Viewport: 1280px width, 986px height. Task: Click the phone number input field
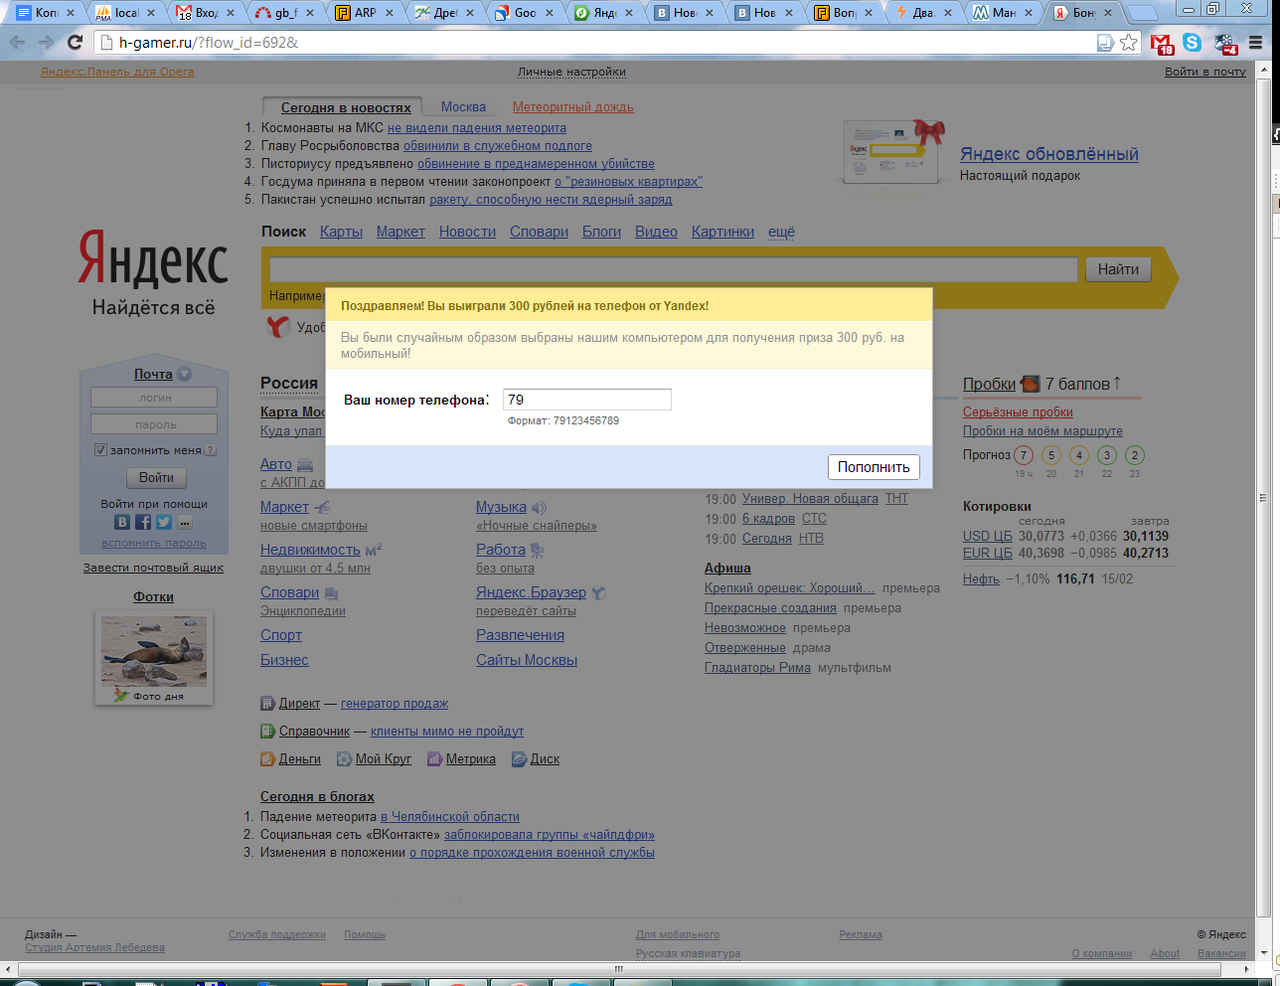(587, 400)
